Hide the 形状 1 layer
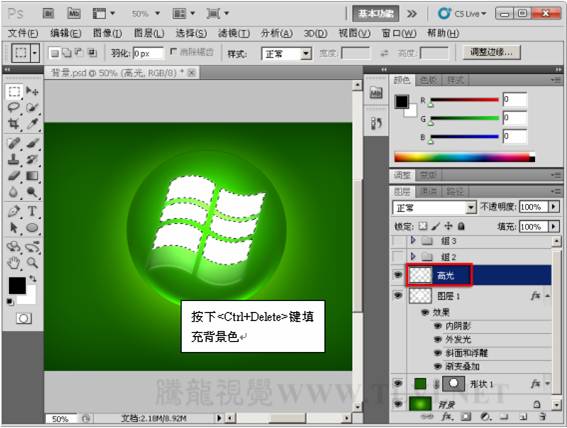 (x=398, y=384)
